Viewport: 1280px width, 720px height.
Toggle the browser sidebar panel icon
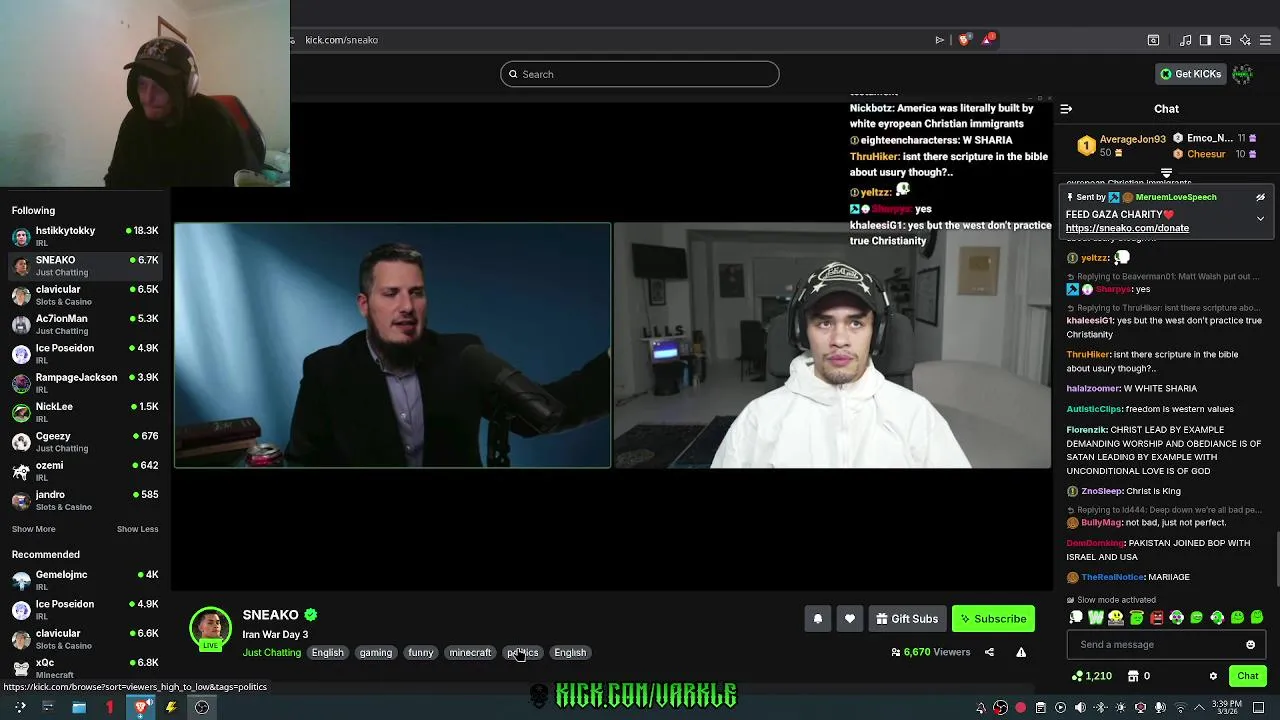1205,40
